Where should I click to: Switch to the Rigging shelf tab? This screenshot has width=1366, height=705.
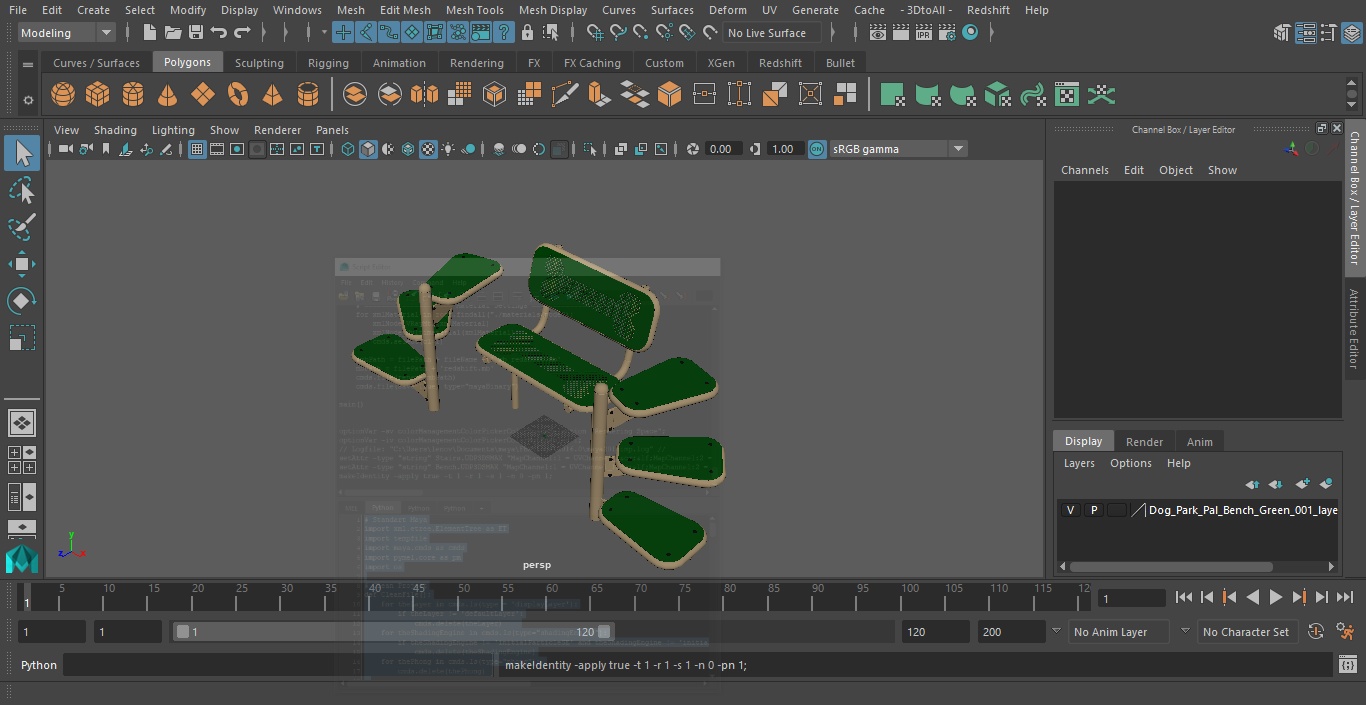point(328,63)
